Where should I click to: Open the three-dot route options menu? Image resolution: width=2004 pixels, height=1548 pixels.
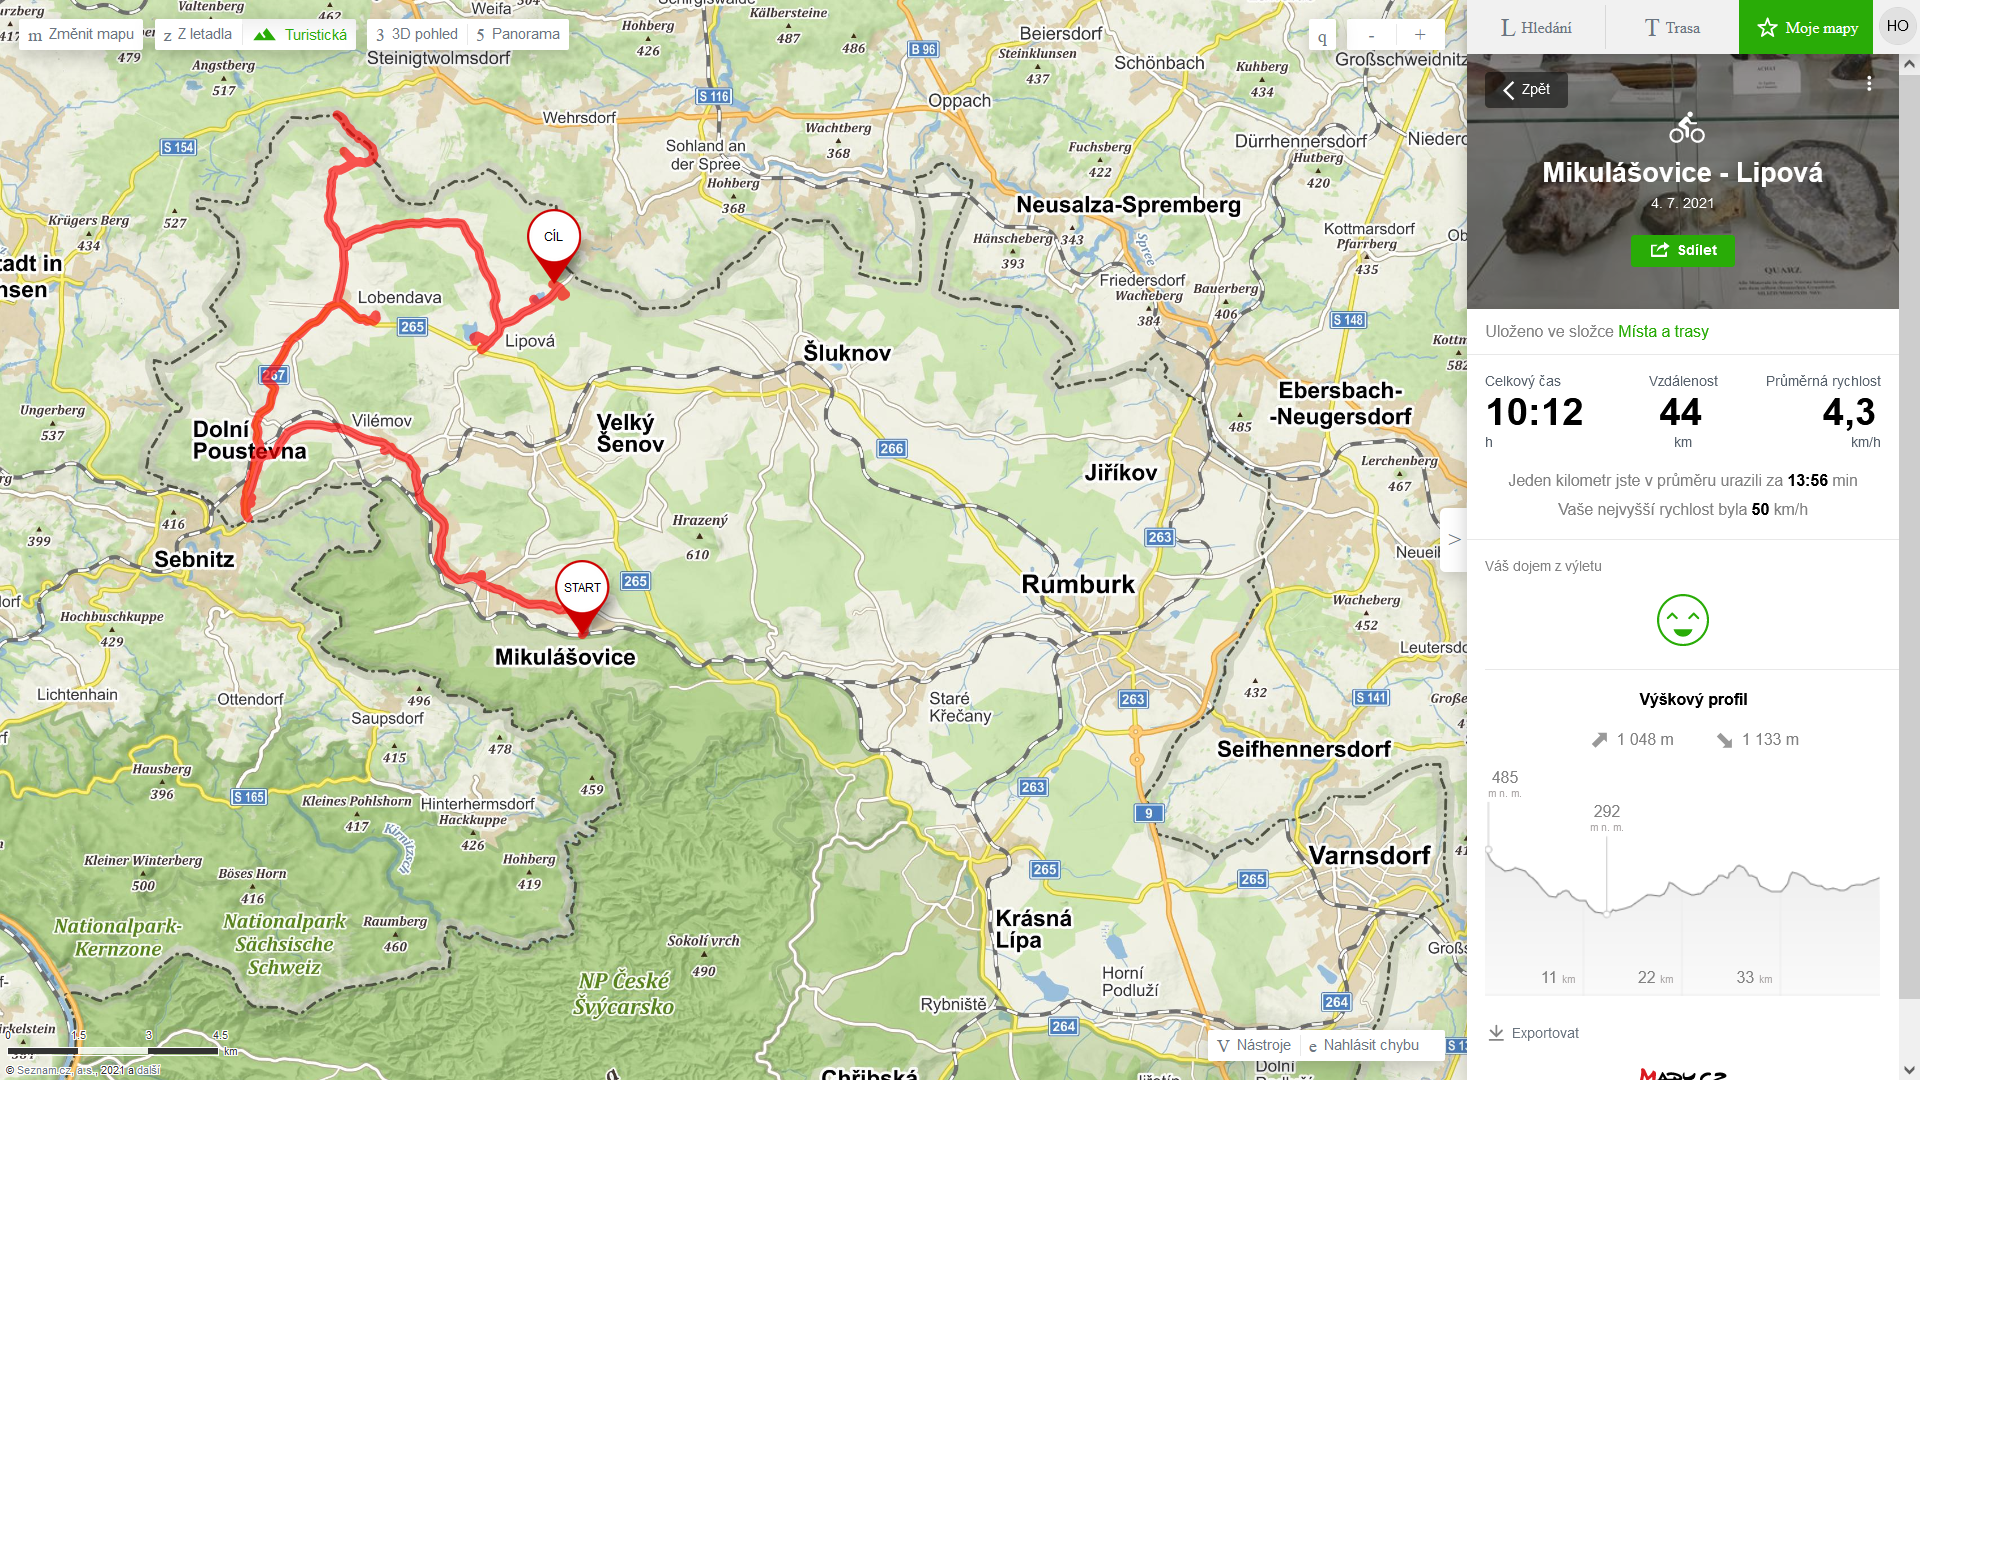click(x=1868, y=84)
